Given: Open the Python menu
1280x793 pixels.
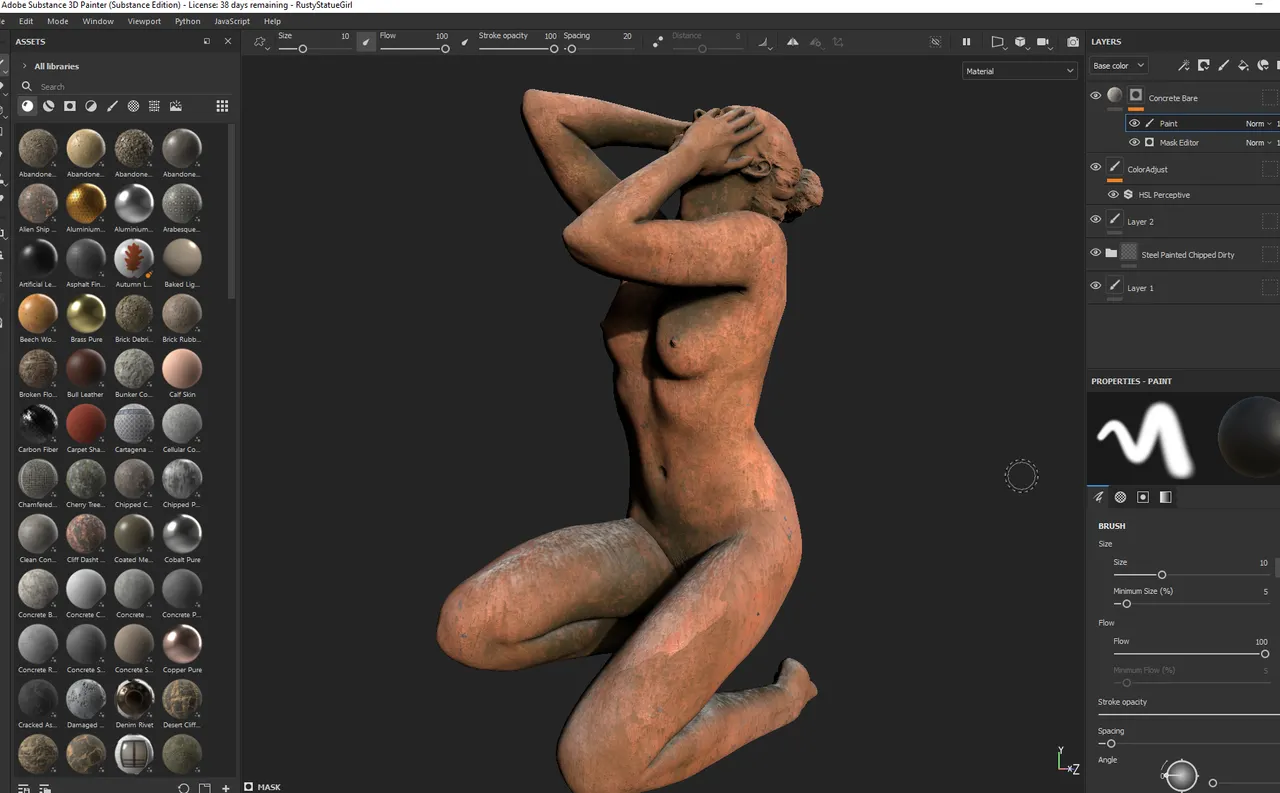Looking at the screenshot, I should pos(187,21).
